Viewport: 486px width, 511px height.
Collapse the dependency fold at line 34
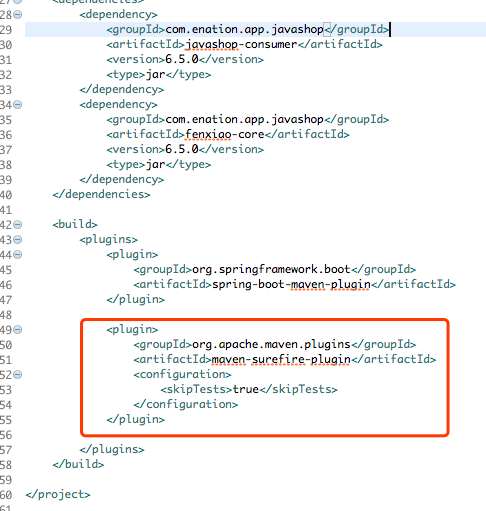[18, 105]
